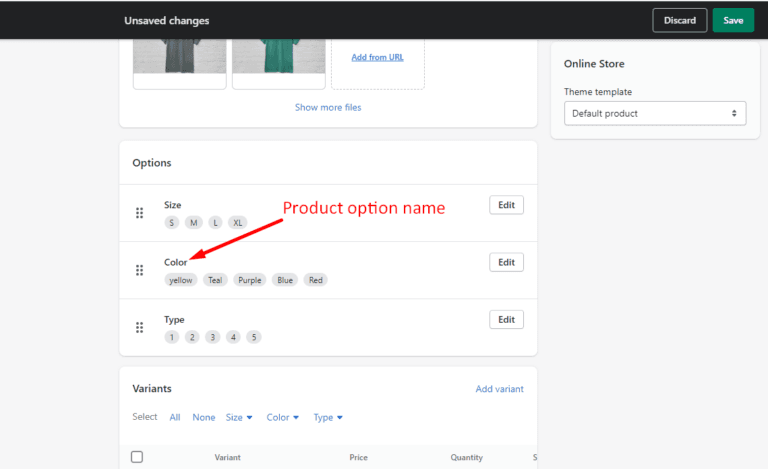Edit the Size option
The height and width of the screenshot is (469, 768).
(x=506, y=205)
